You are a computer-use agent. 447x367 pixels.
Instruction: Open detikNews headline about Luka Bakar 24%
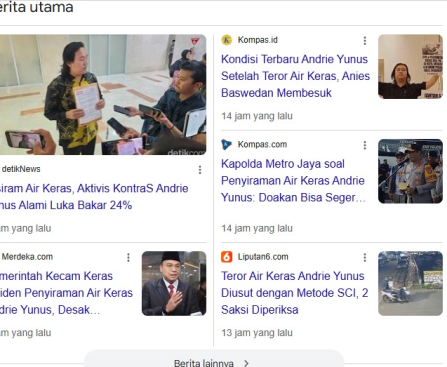(94, 197)
